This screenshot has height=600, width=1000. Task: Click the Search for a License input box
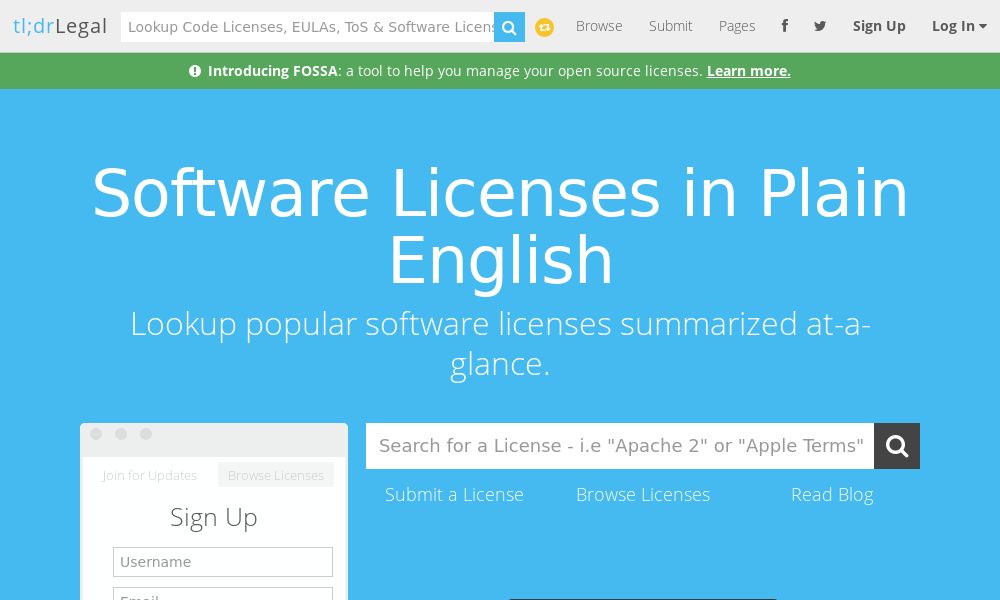coord(621,446)
